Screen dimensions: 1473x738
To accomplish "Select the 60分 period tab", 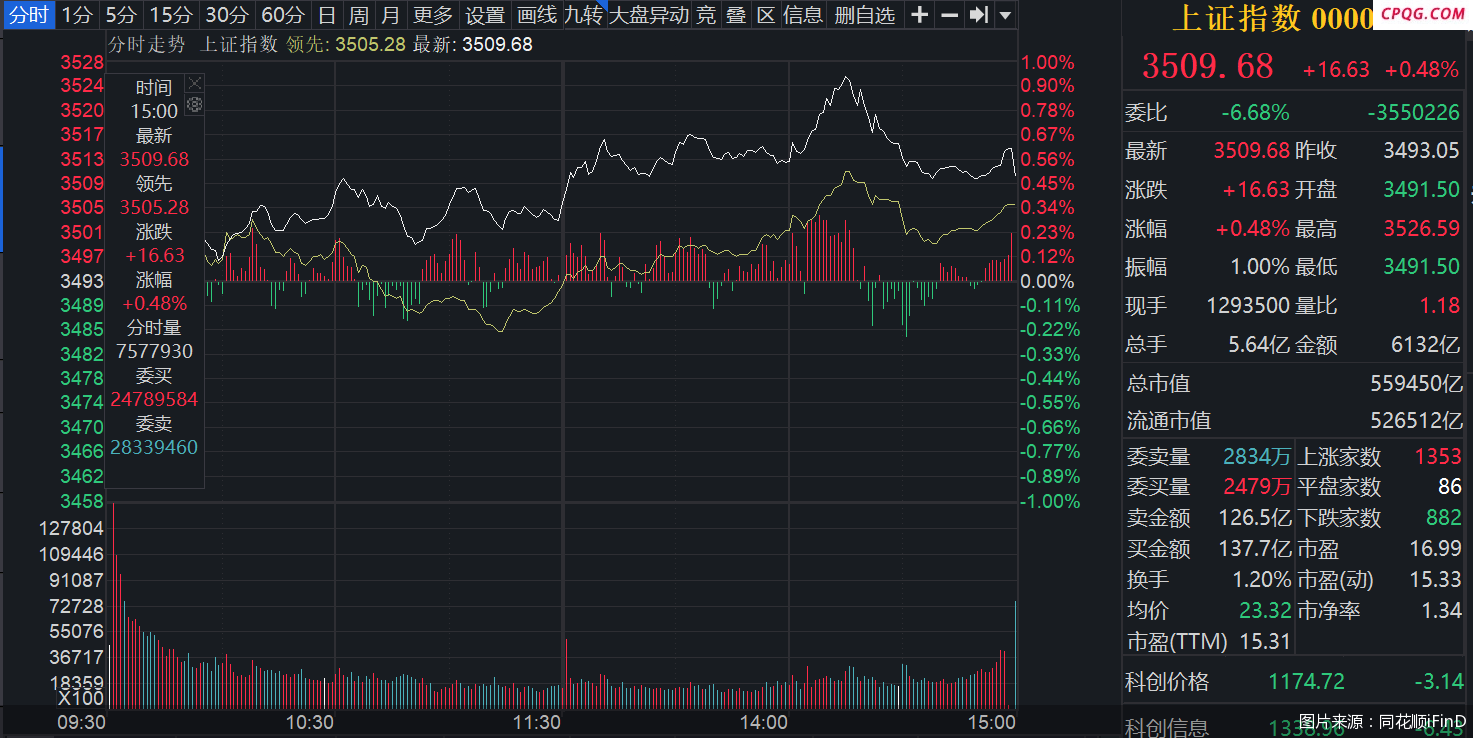I will (x=283, y=15).
